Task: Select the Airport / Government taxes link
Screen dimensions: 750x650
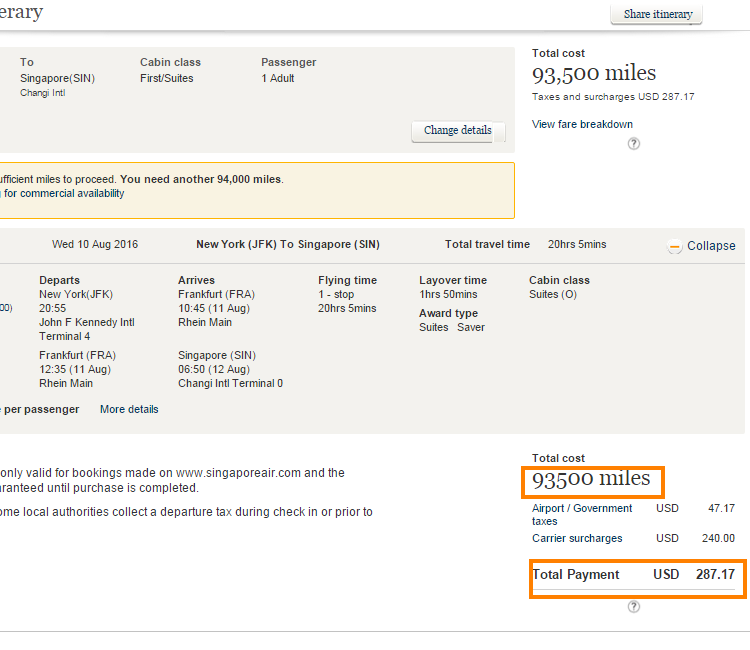Action: [582, 515]
